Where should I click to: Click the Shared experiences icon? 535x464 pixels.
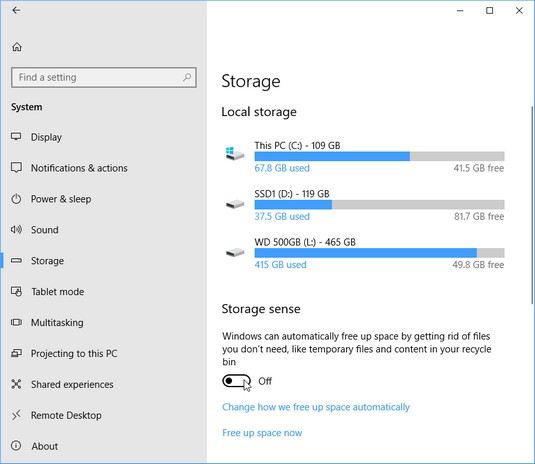coord(16,384)
